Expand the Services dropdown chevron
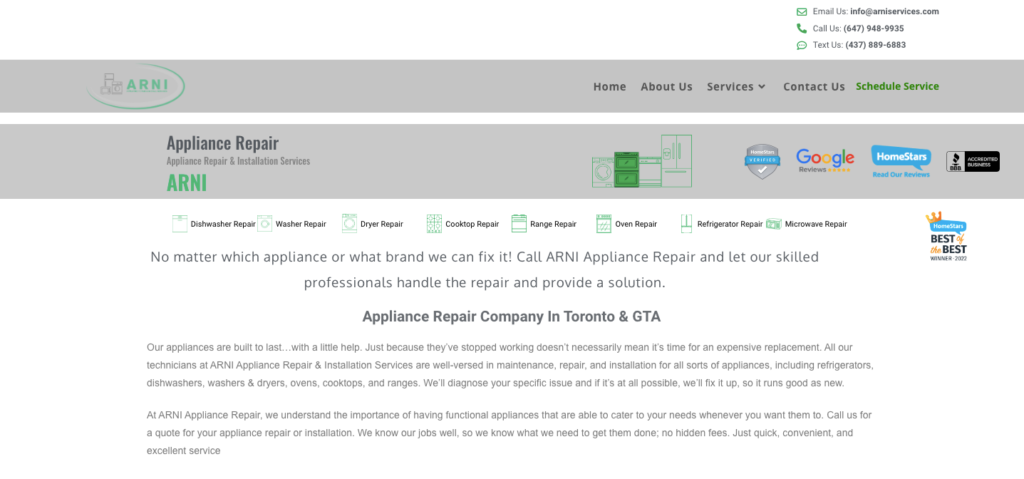Image resolution: width=1024 pixels, height=479 pixels. (x=761, y=87)
